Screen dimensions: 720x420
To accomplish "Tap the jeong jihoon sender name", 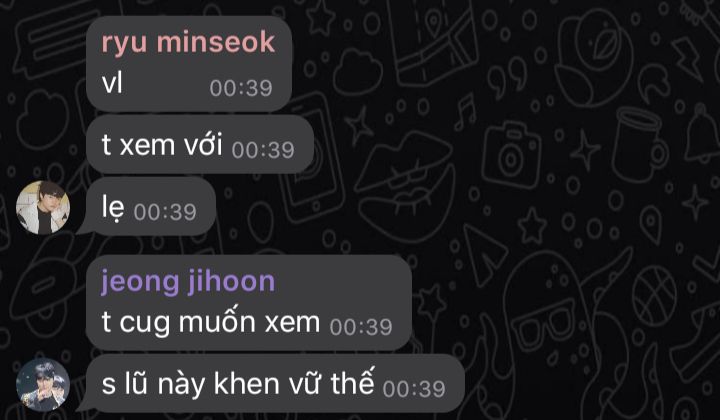I will coord(188,281).
